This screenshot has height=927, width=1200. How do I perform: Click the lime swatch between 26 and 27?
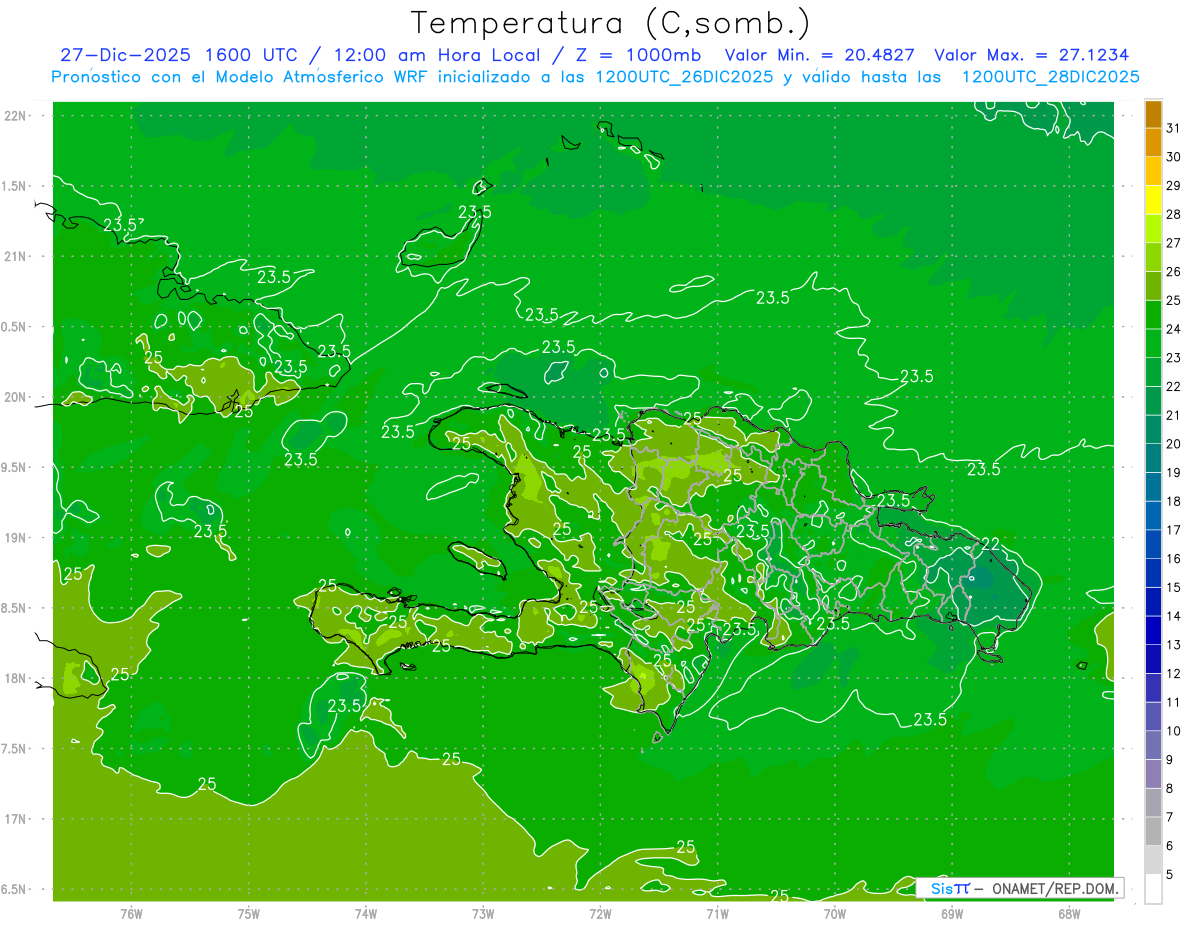1153,258
